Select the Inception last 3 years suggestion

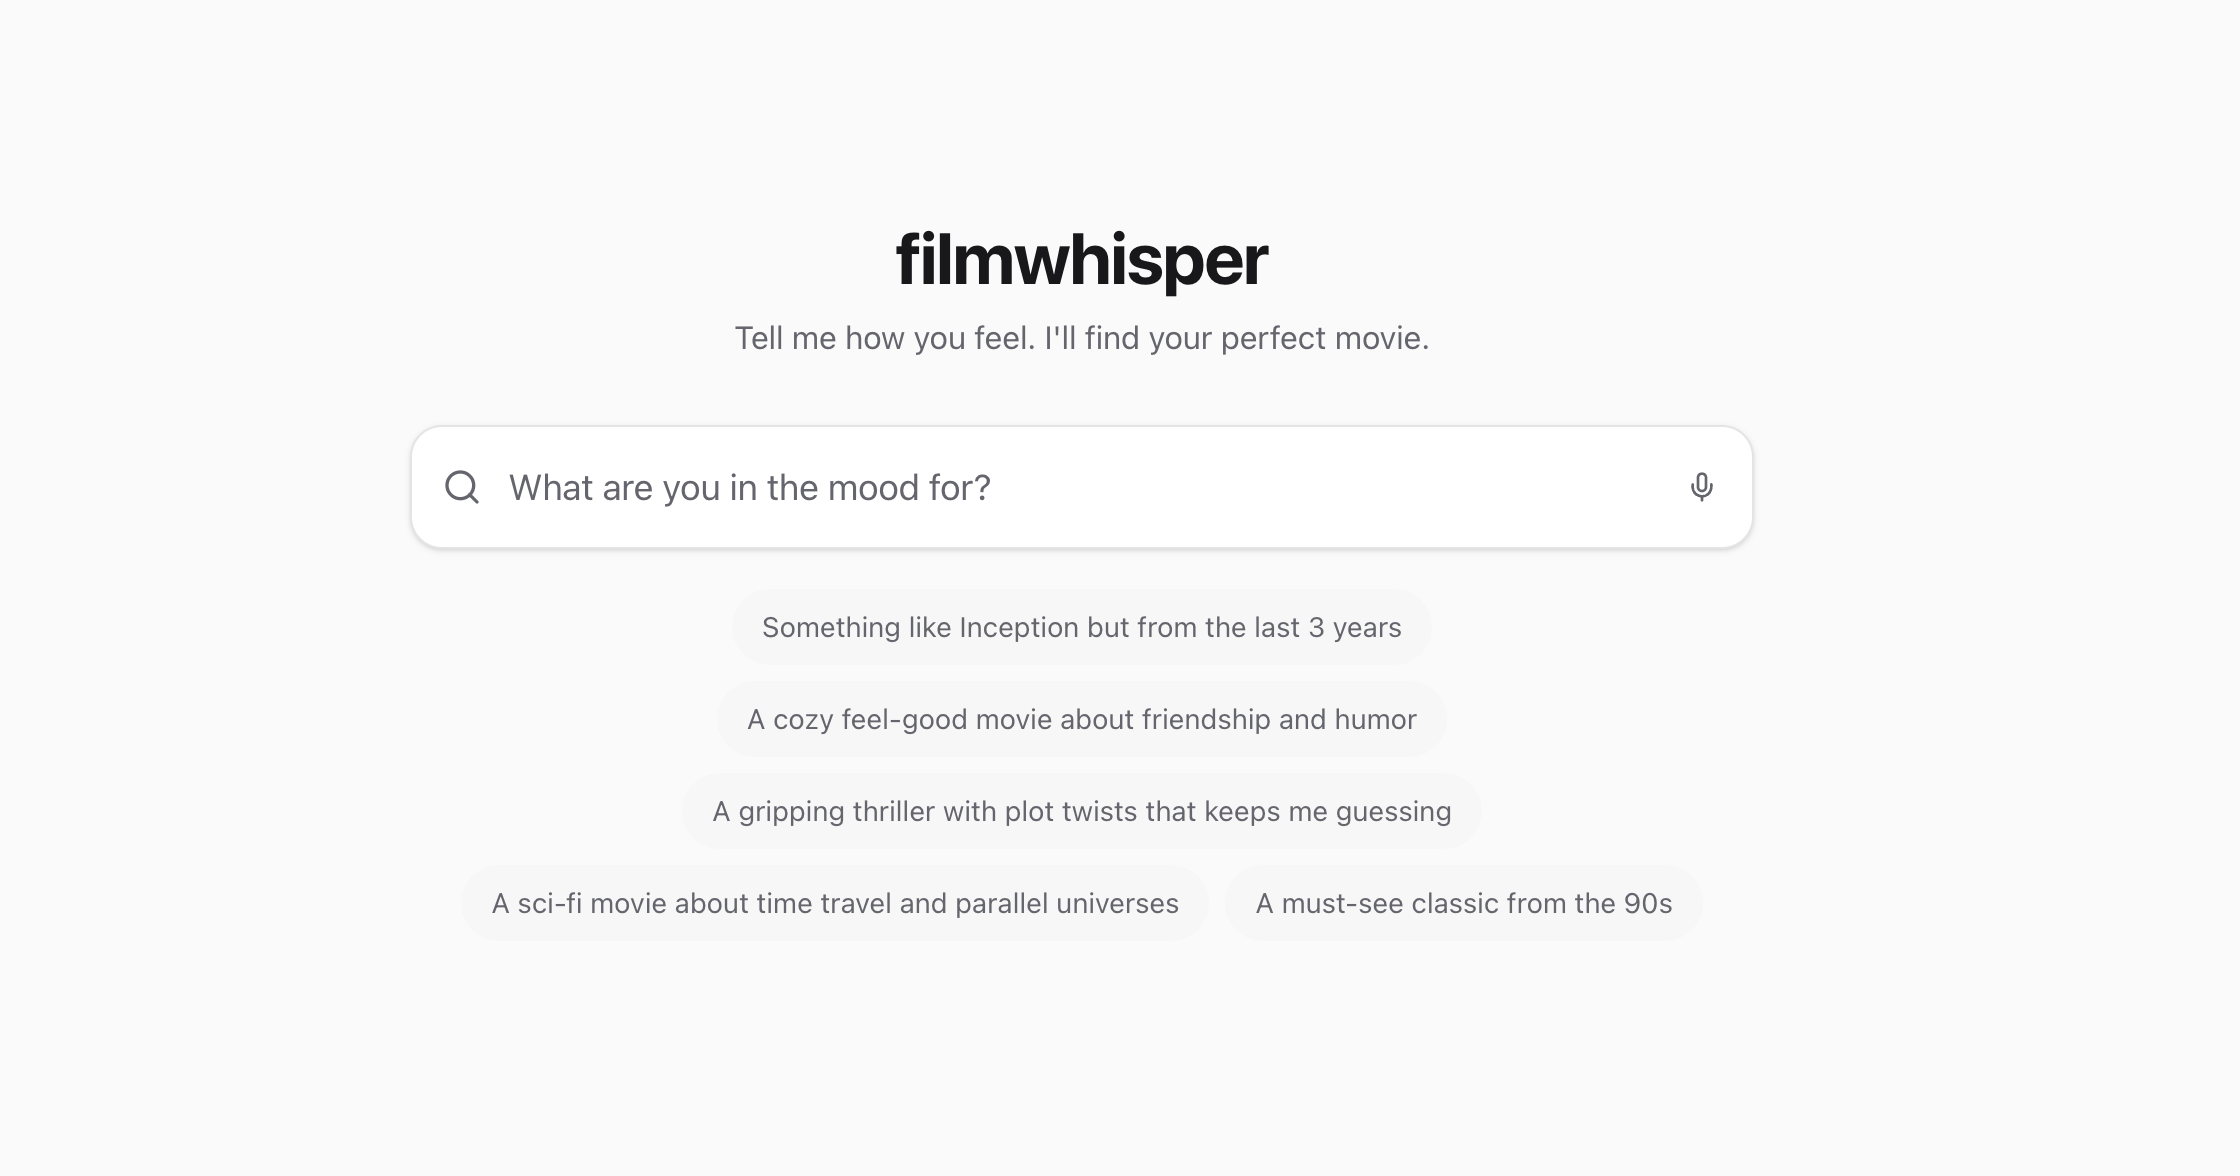(1081, 627)
